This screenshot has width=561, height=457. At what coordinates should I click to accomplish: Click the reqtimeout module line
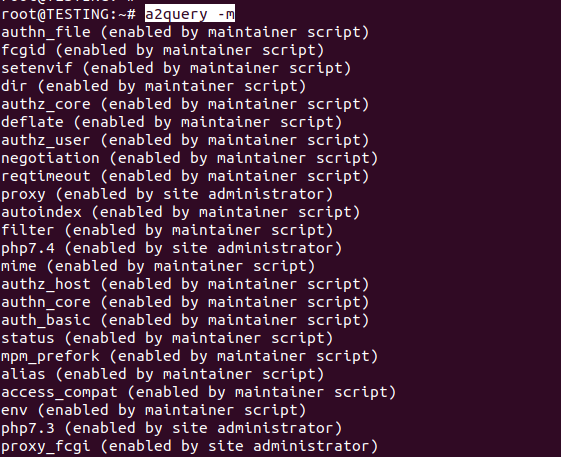pos(185,176)
